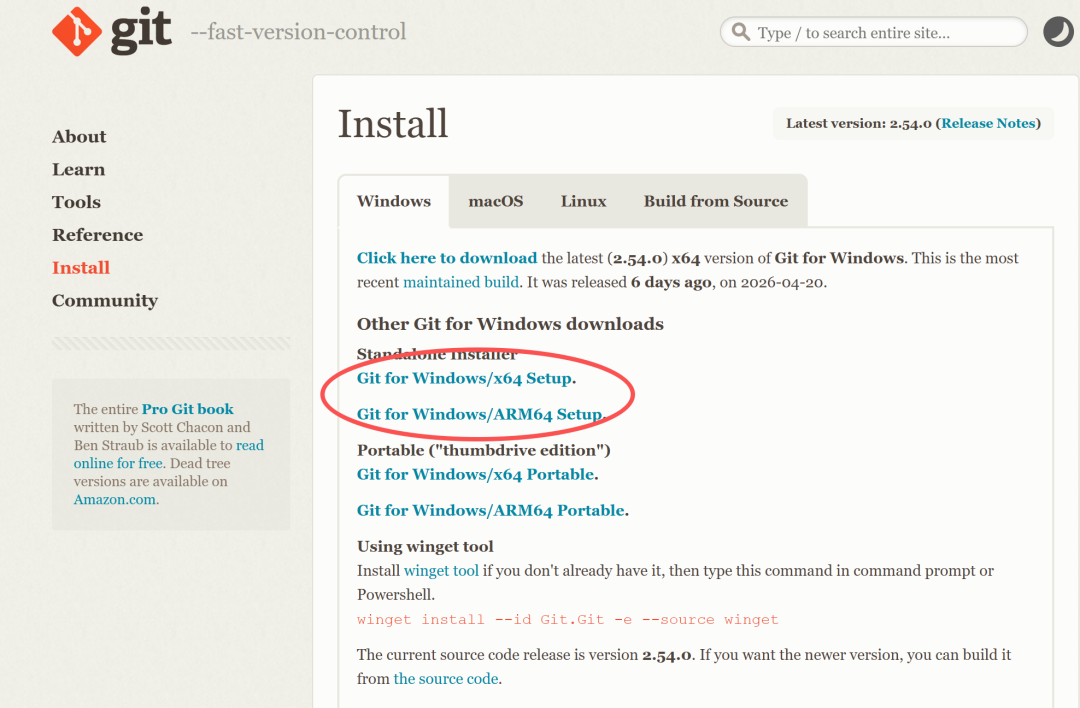Click the 'Install' page heading
The width and height of the screenshot is (1080, 708).
coord(393,124)
